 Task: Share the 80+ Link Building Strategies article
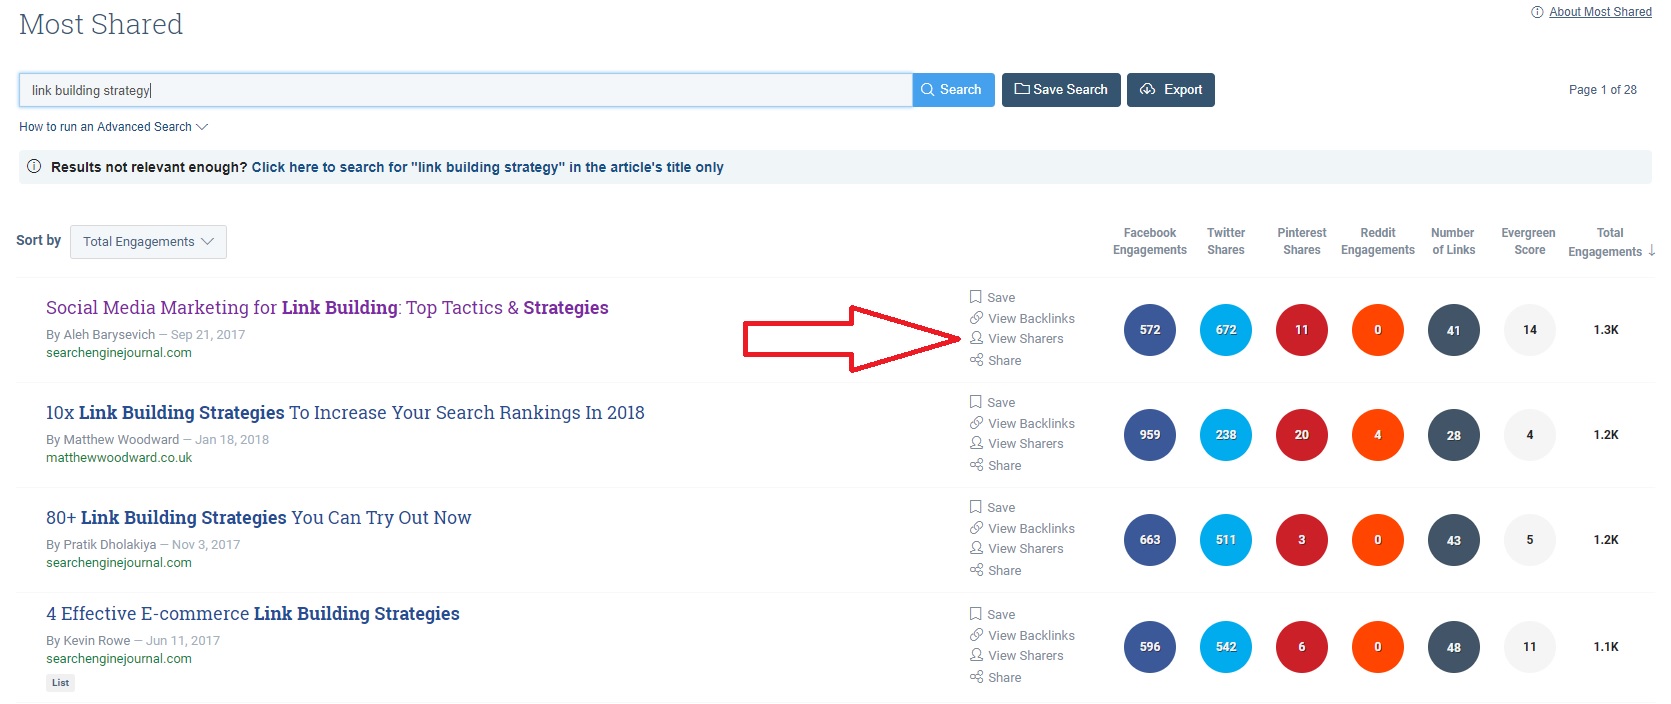tap(995, 570)
